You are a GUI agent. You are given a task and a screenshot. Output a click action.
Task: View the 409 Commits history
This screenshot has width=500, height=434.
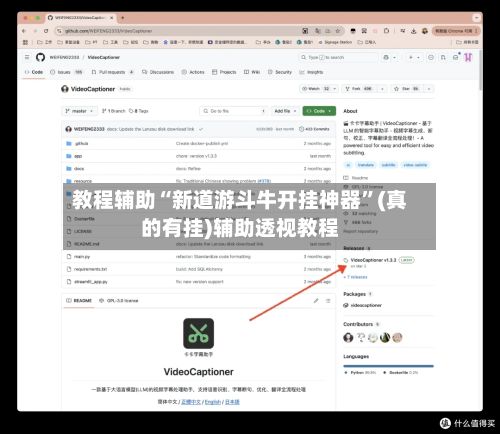[314, 129]
